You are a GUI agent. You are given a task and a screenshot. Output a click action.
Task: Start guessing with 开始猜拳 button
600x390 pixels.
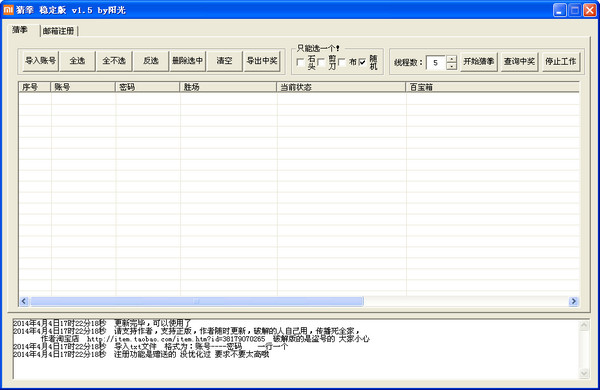(x=478, y=62)
